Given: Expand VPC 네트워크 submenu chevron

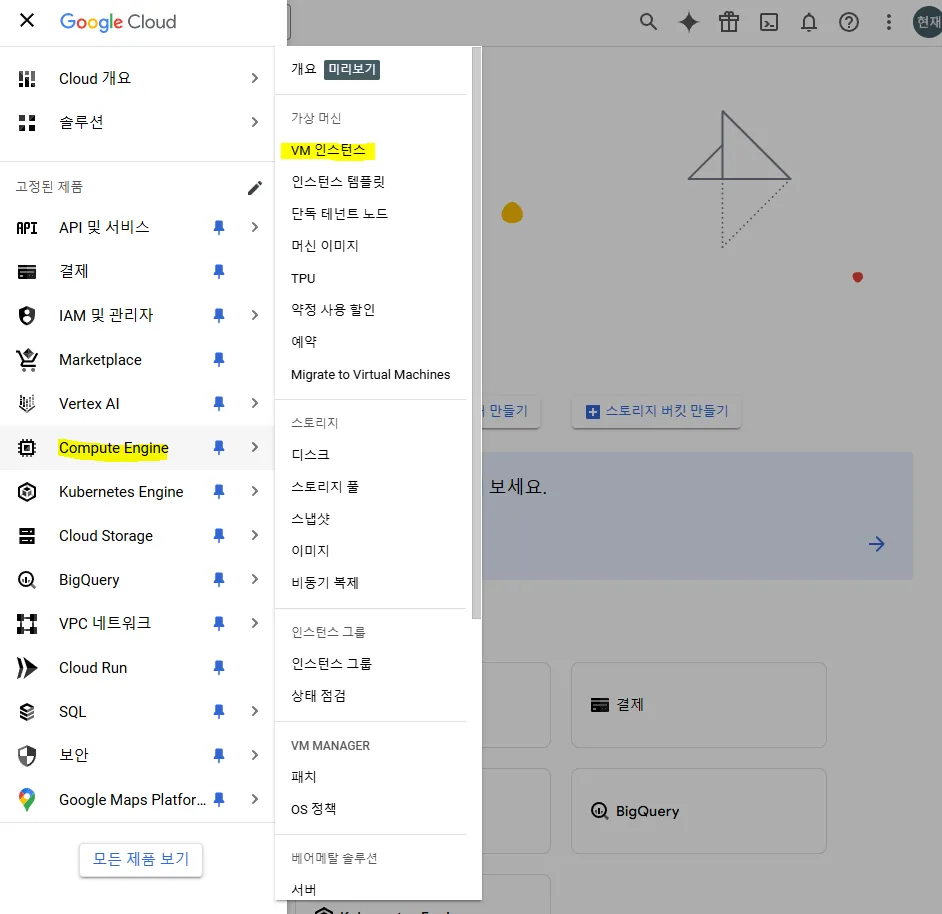Looking at the screenshot, I should pos(255,624).
